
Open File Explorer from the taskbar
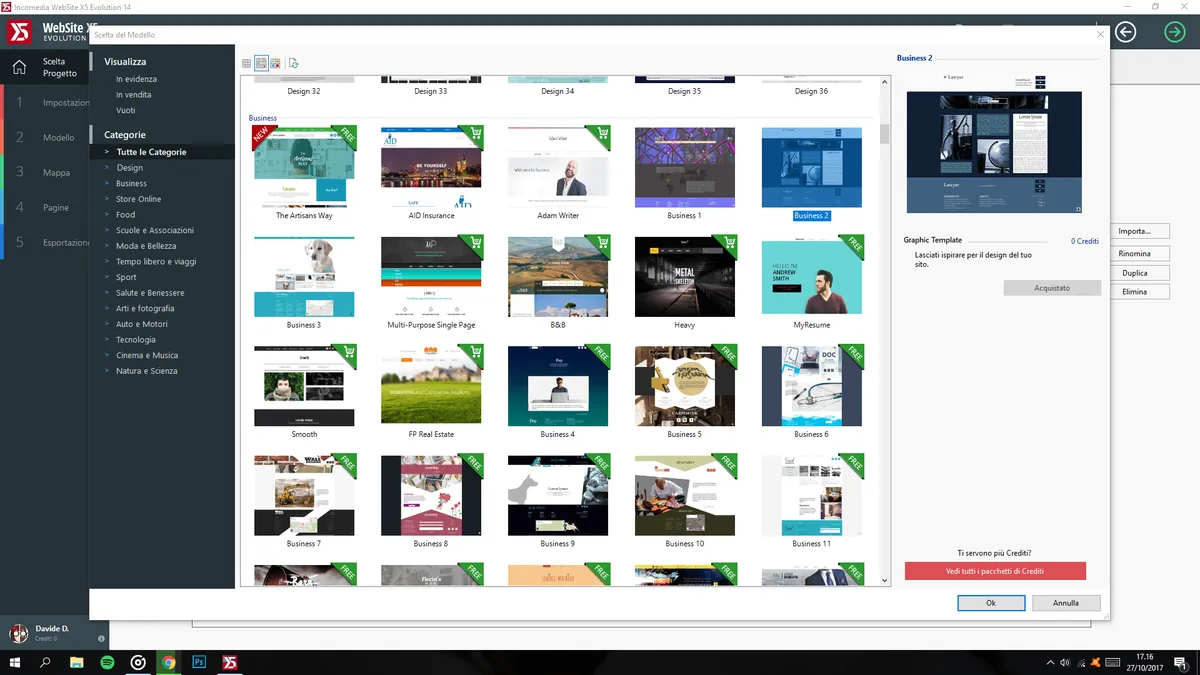click(77, 662)
